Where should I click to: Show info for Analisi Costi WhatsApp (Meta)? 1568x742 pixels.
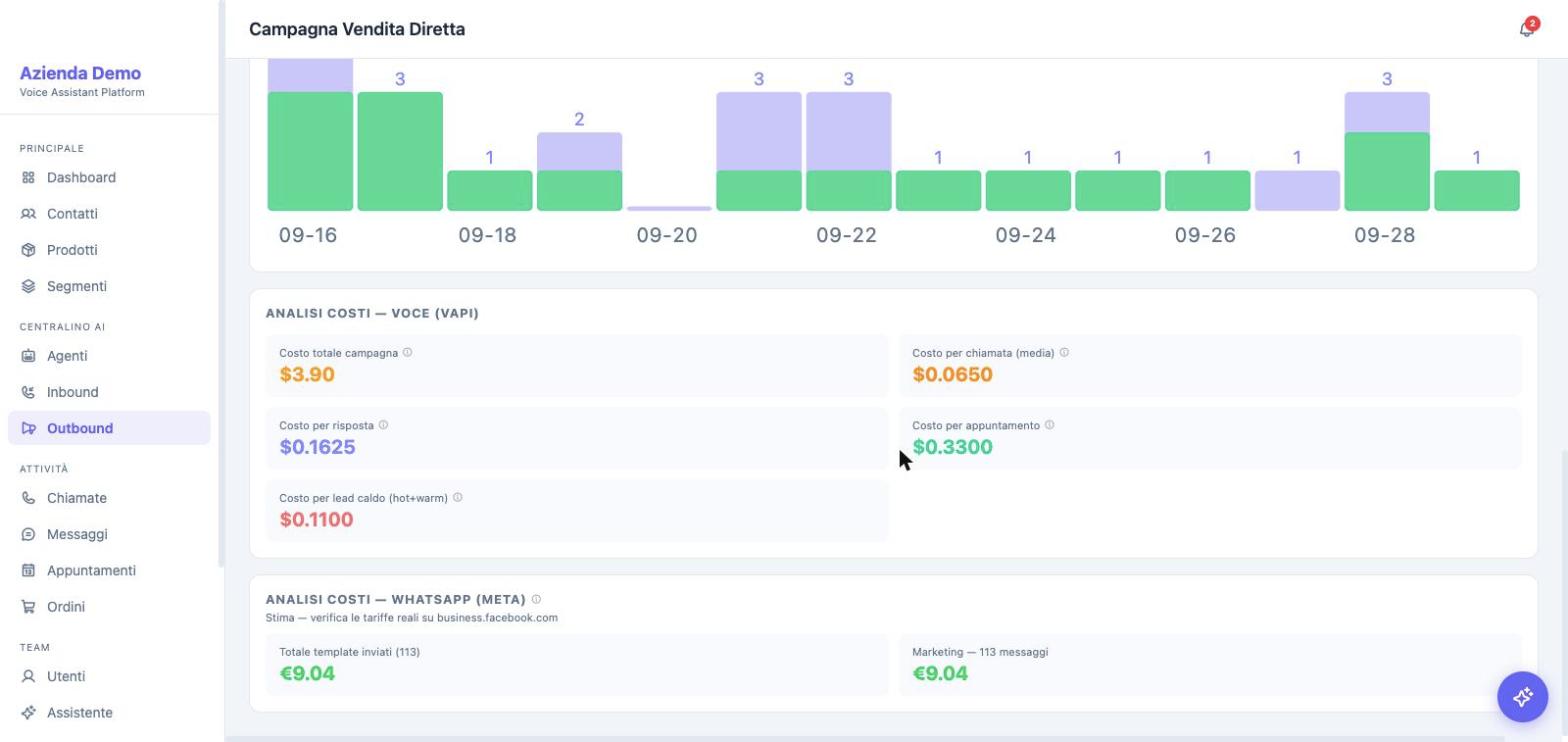click(536, 599)
